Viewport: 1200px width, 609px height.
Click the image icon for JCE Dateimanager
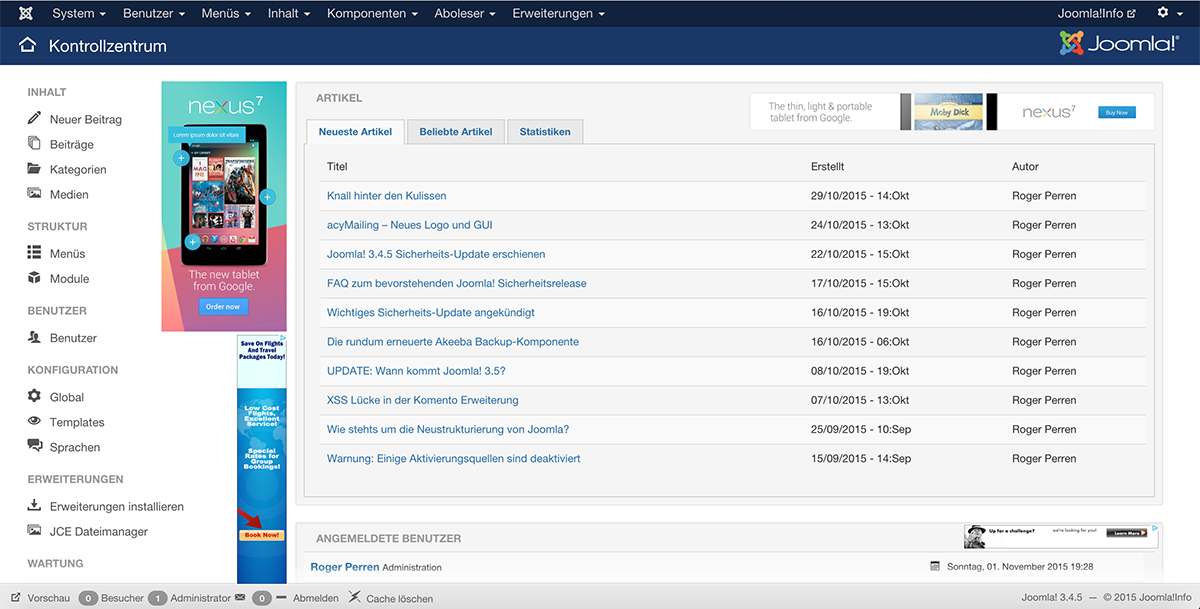click(x=34, y=531)
